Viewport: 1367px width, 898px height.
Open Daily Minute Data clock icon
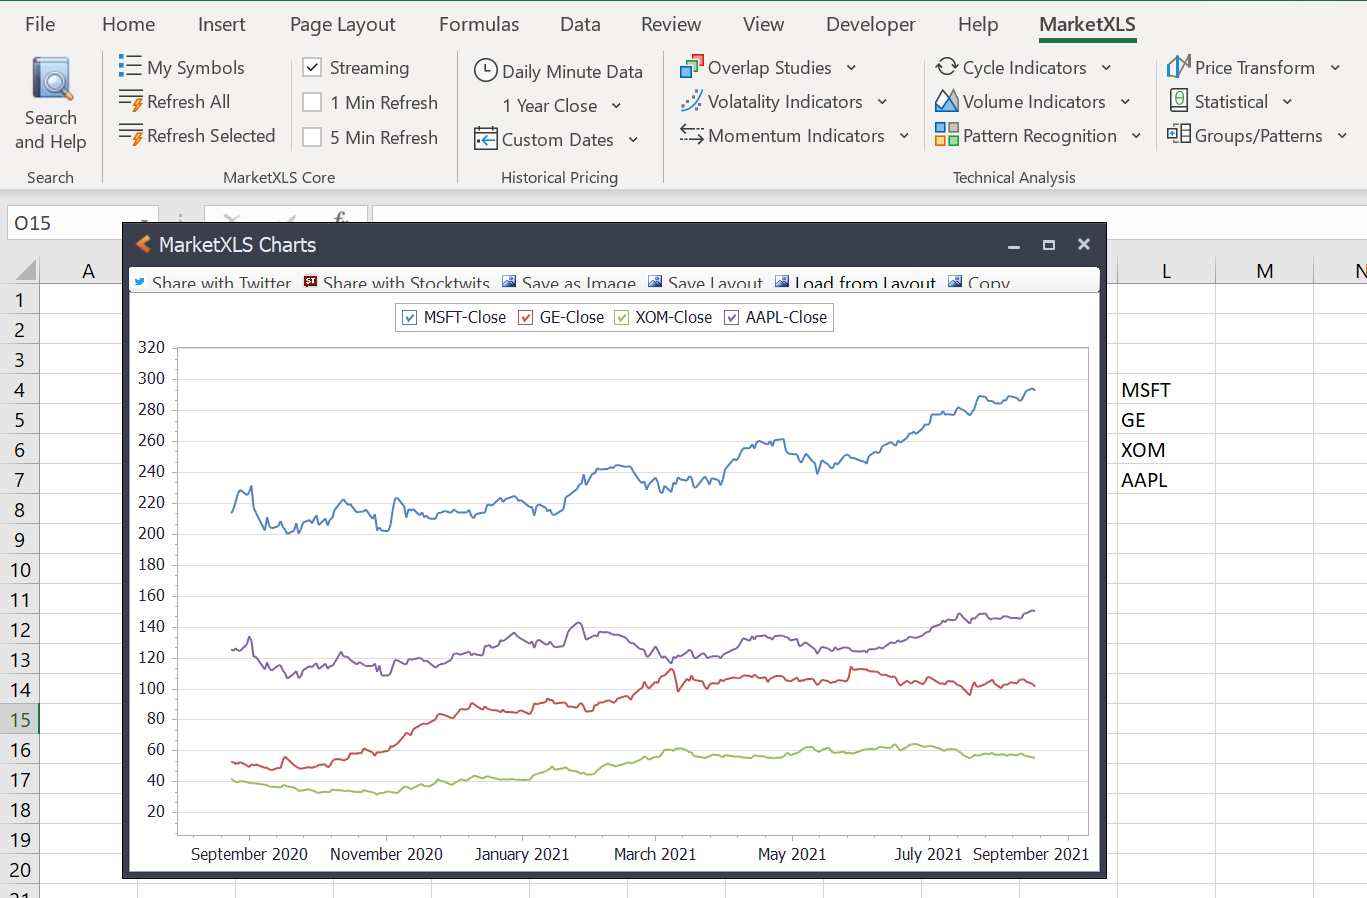(x=485, y=70)
